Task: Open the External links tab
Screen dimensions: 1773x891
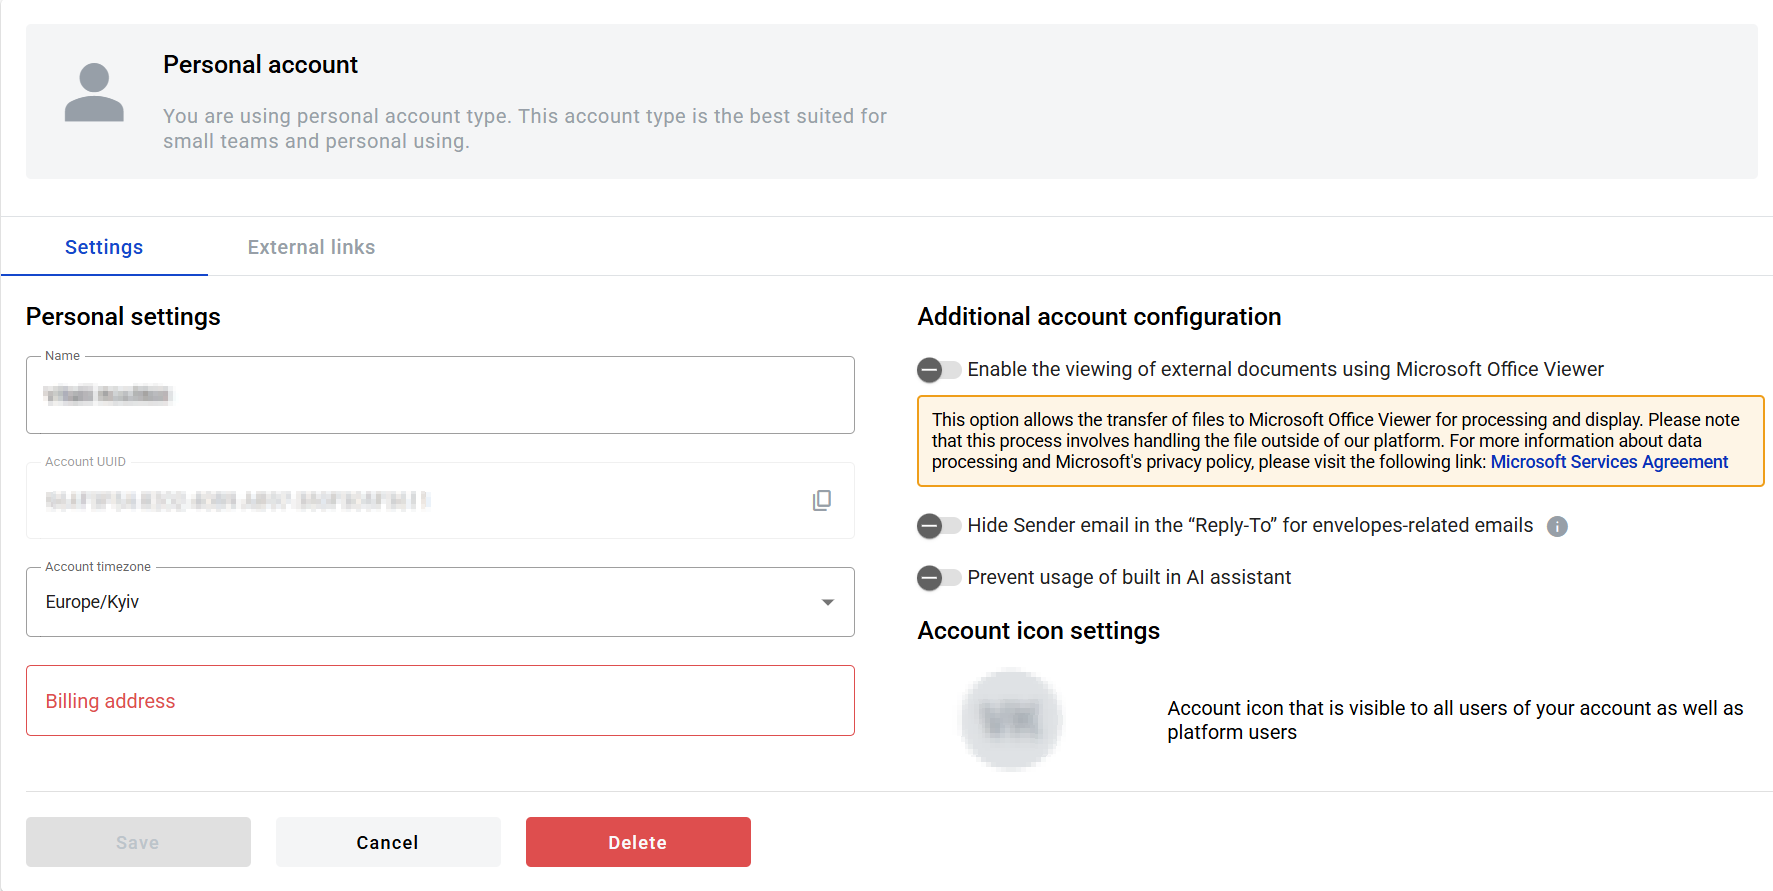Action: coord(311,247)
